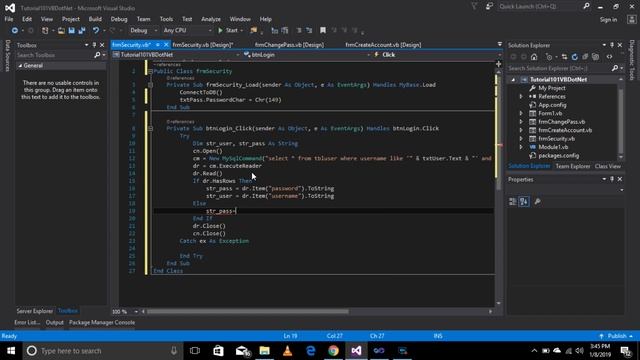The image size is (640, 360).
Task: Open the Build menu
Action: (x=95, y=19)
